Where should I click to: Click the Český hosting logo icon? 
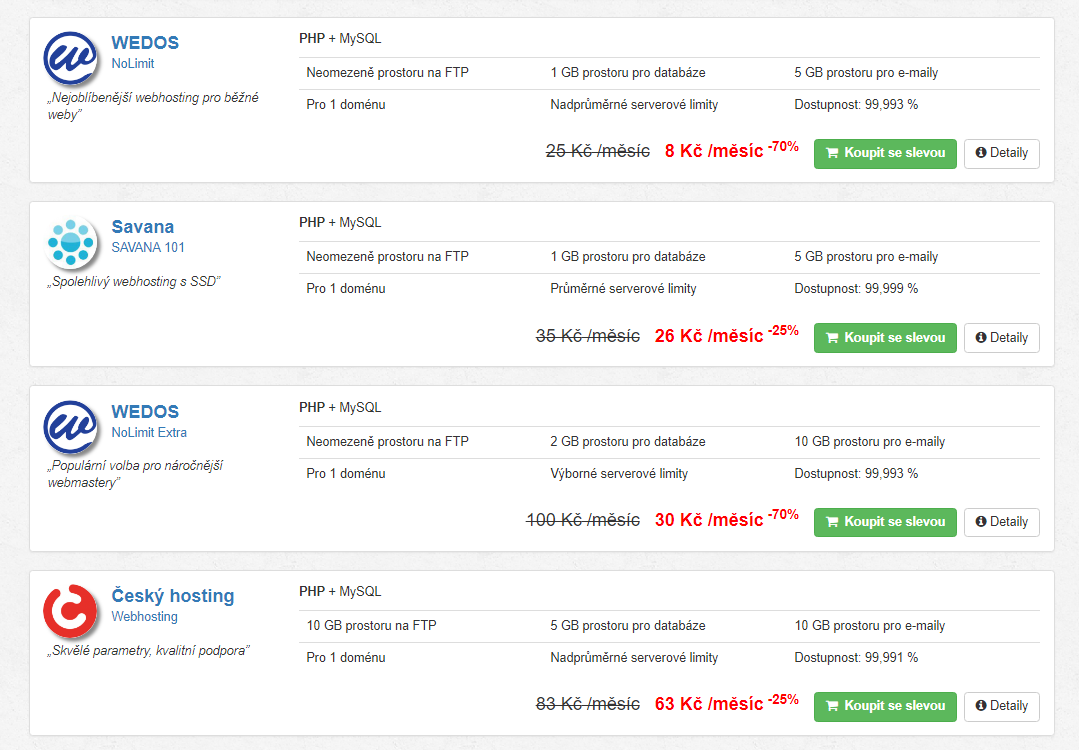(71, 611)
